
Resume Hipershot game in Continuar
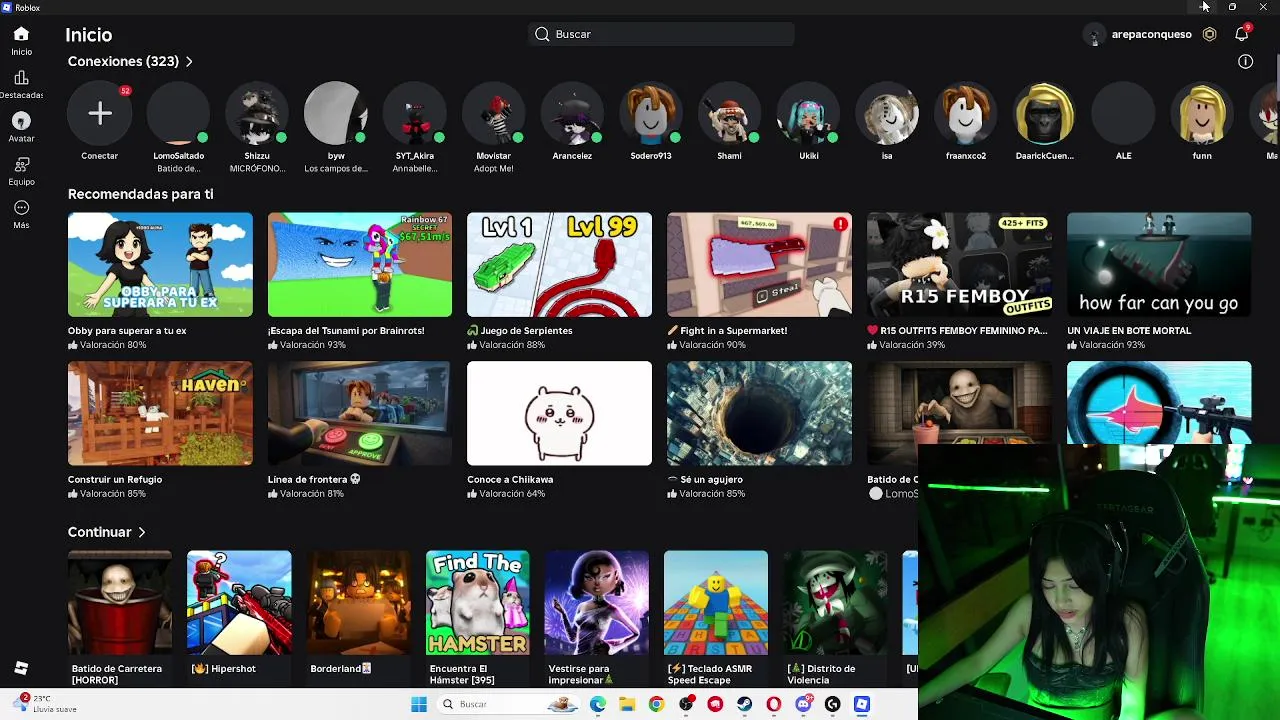point(239,603)
